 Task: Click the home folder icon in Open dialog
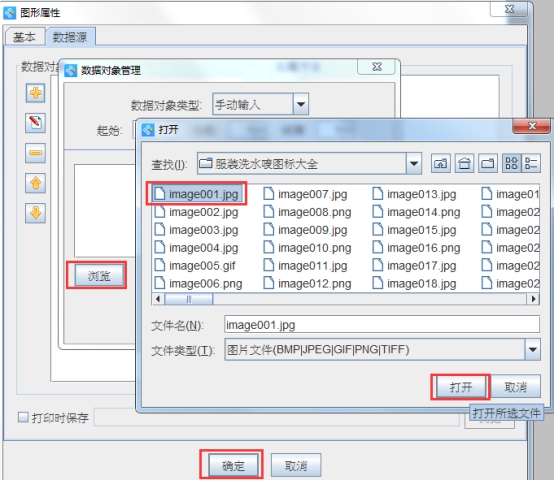(x=464, y=163)
